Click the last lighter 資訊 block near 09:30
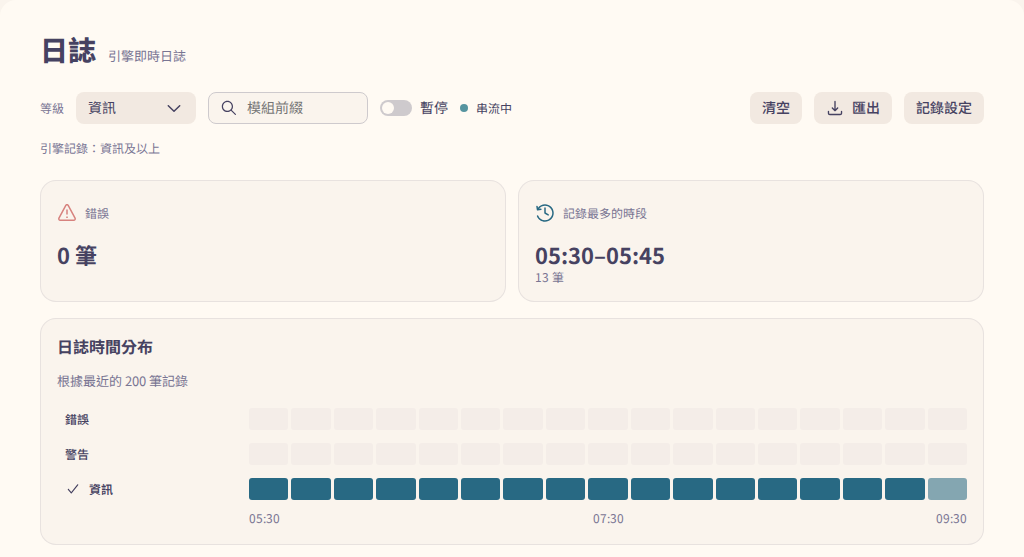 (x=947, y=489)
